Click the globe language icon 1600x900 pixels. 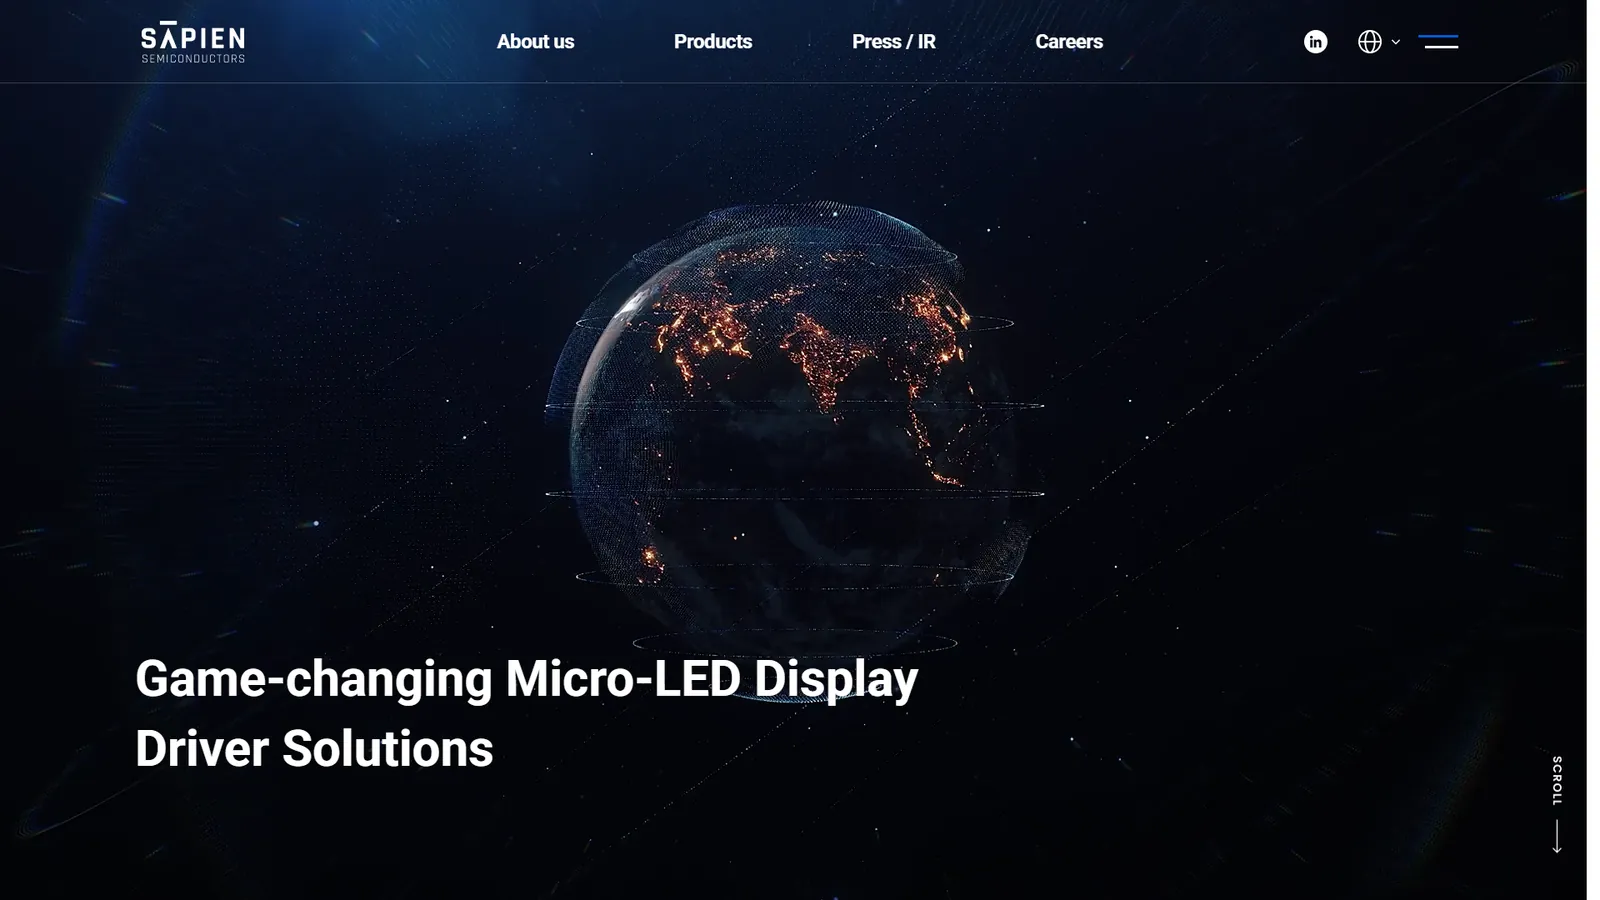coord(1369,42)
